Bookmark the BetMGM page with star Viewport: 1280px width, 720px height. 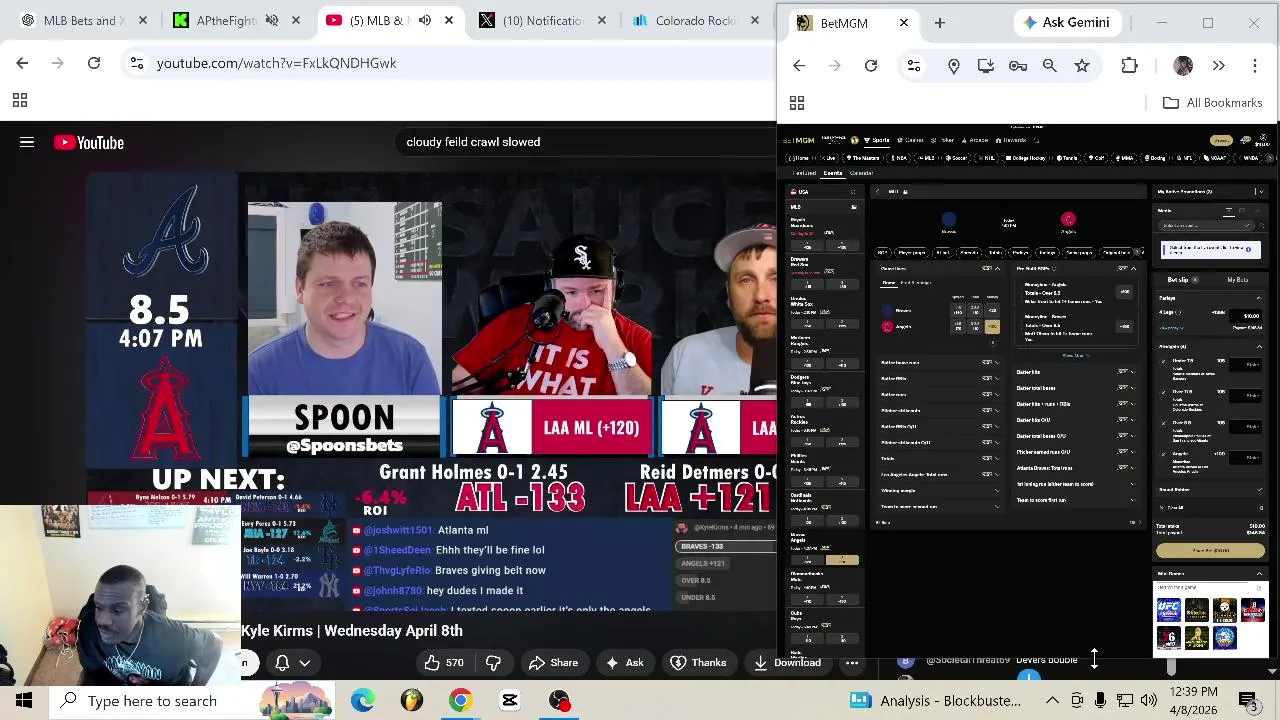pyautogui.click(x=1082, y=66)
